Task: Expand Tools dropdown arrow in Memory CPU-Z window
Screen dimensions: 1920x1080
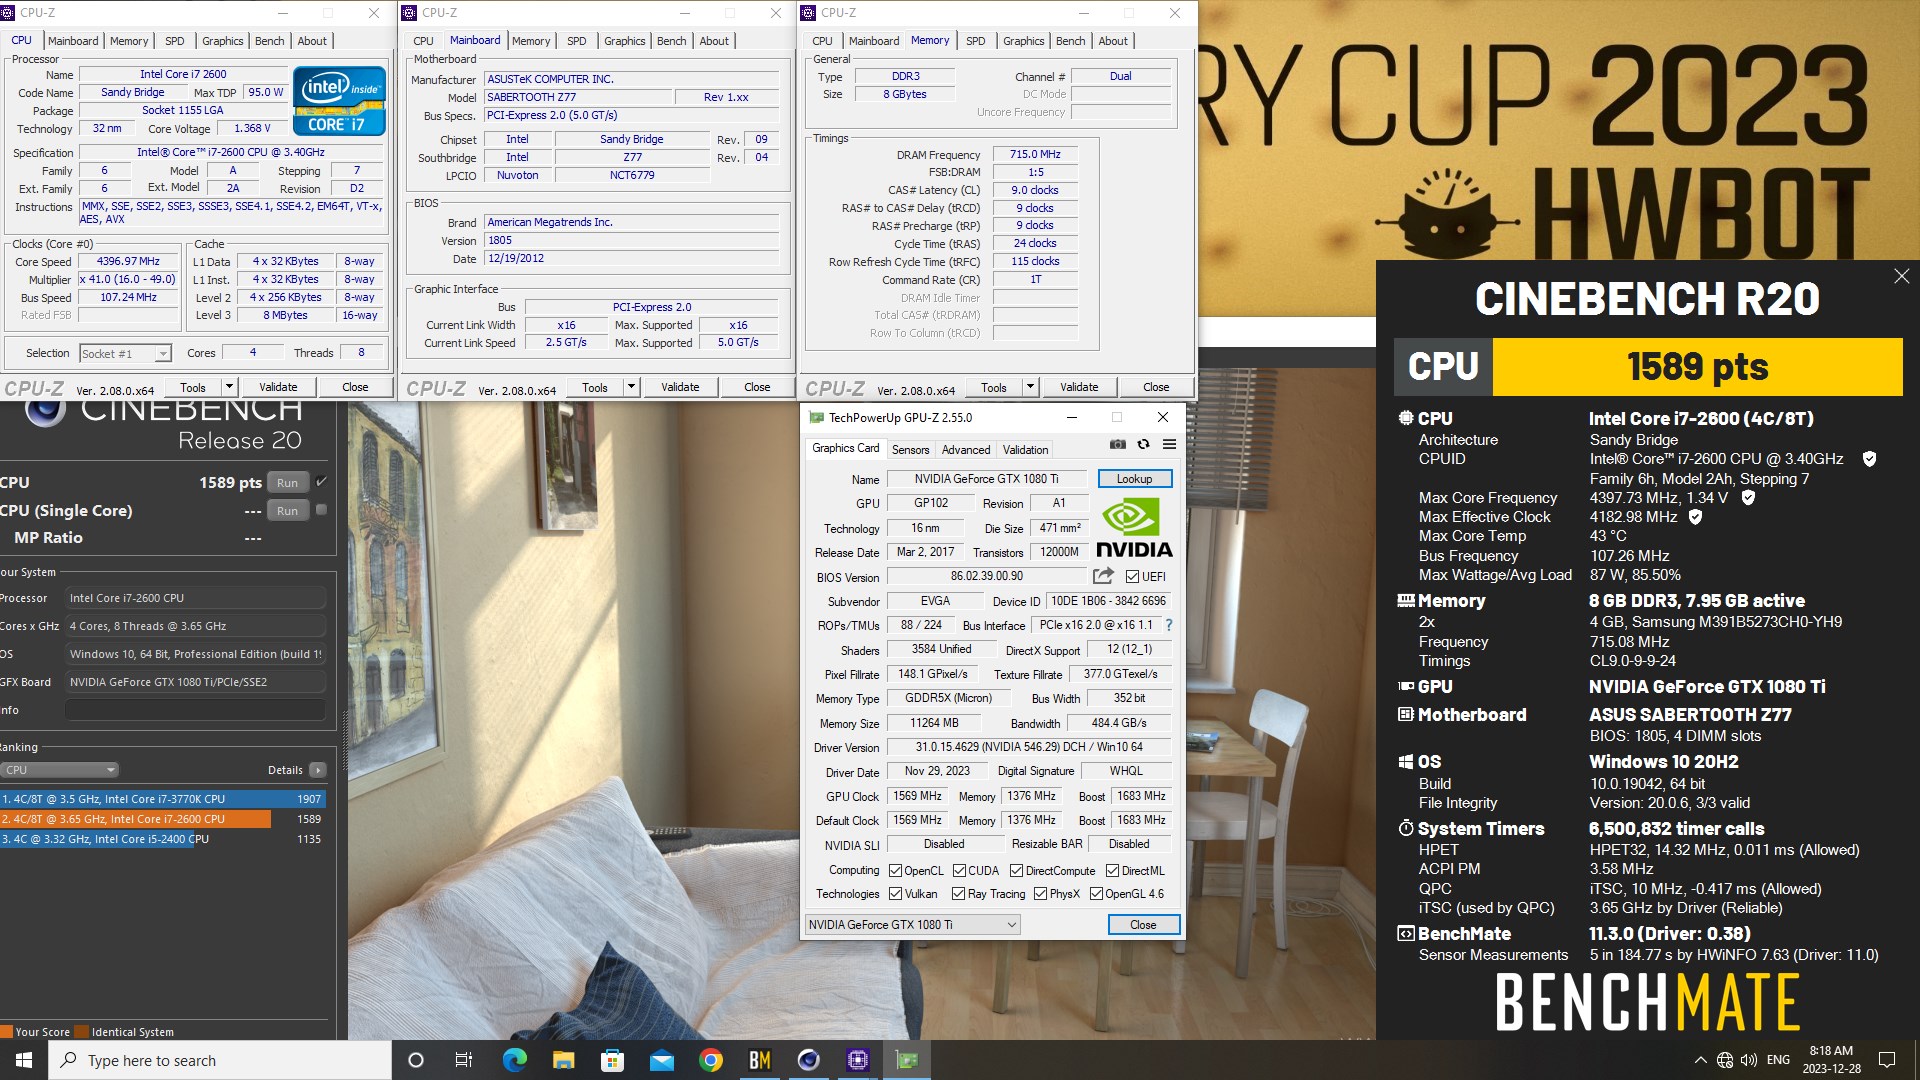Action: 1030,387
